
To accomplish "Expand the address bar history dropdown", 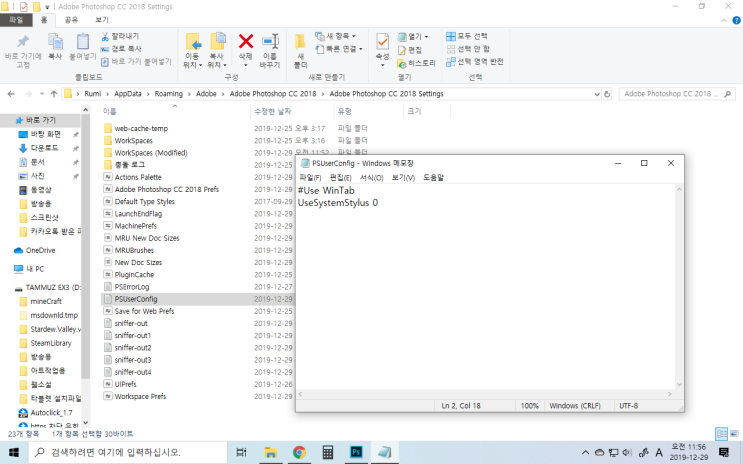I will [597, 94].
